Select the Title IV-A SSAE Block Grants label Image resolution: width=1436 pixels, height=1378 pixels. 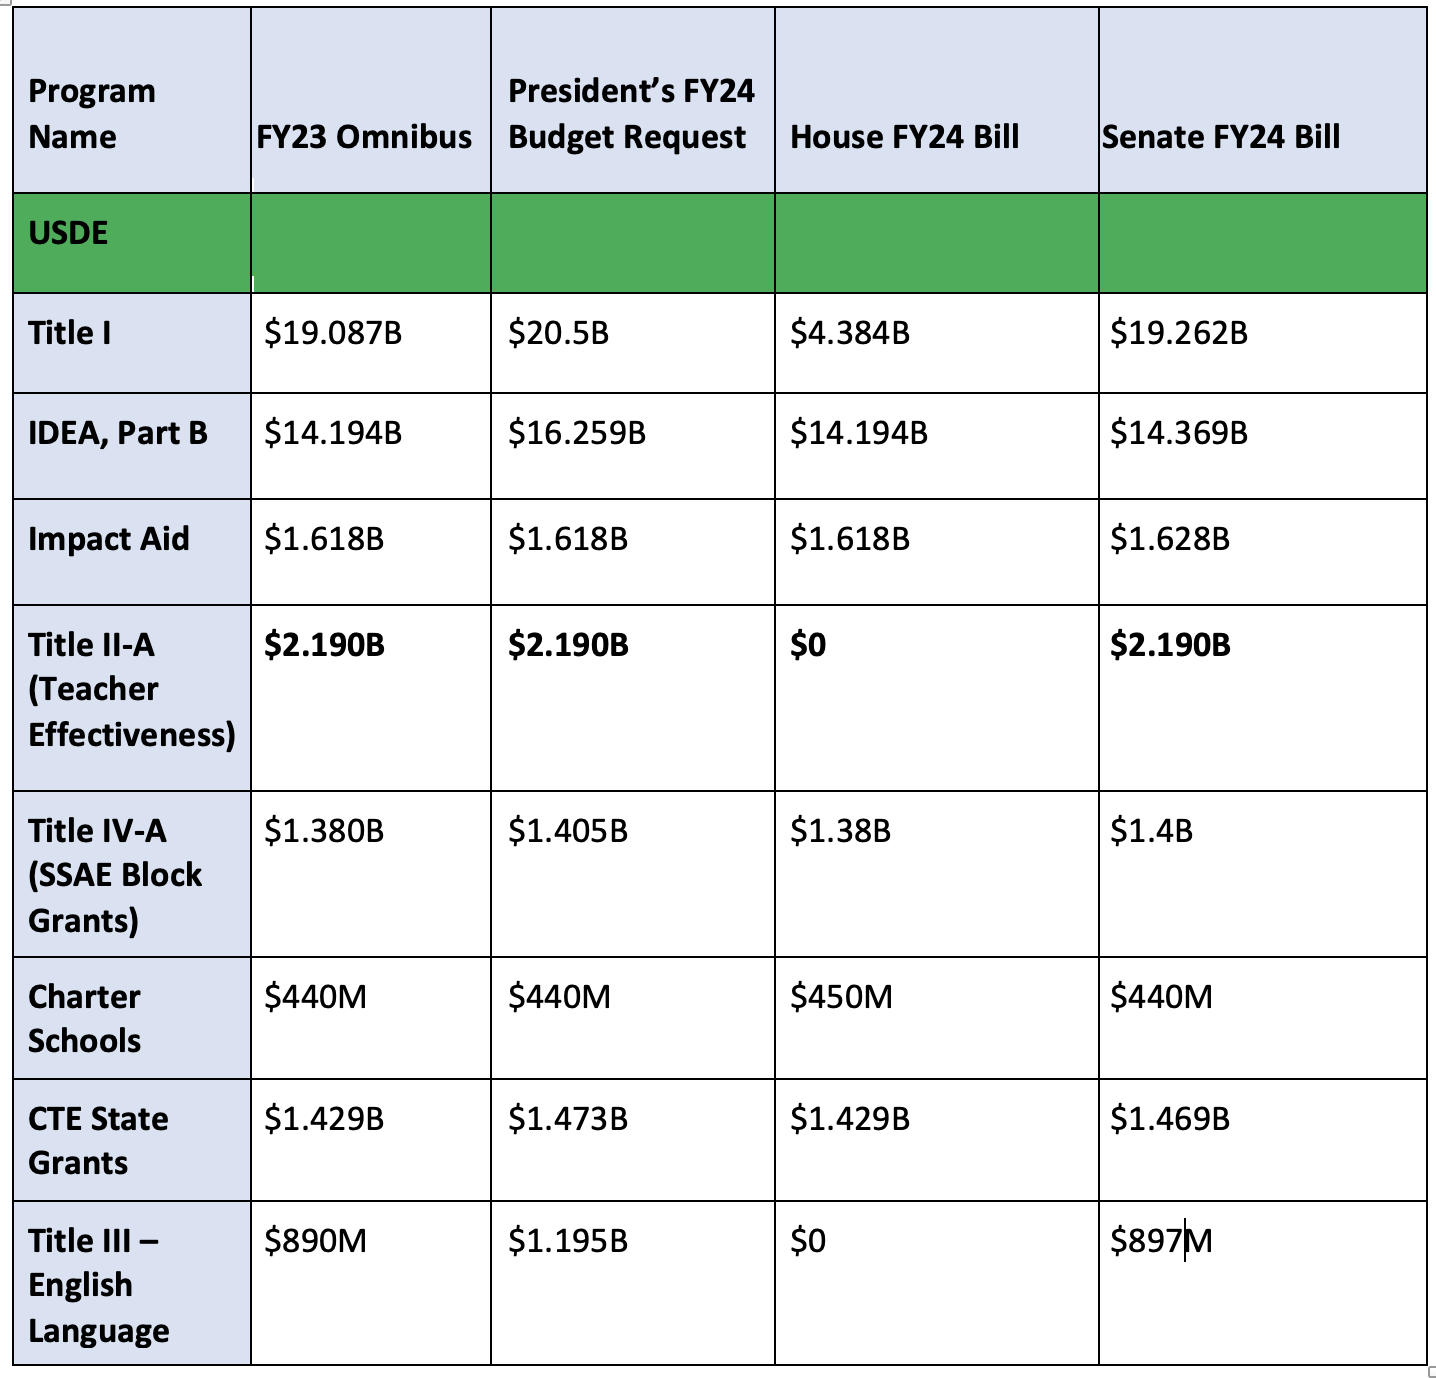132,874
